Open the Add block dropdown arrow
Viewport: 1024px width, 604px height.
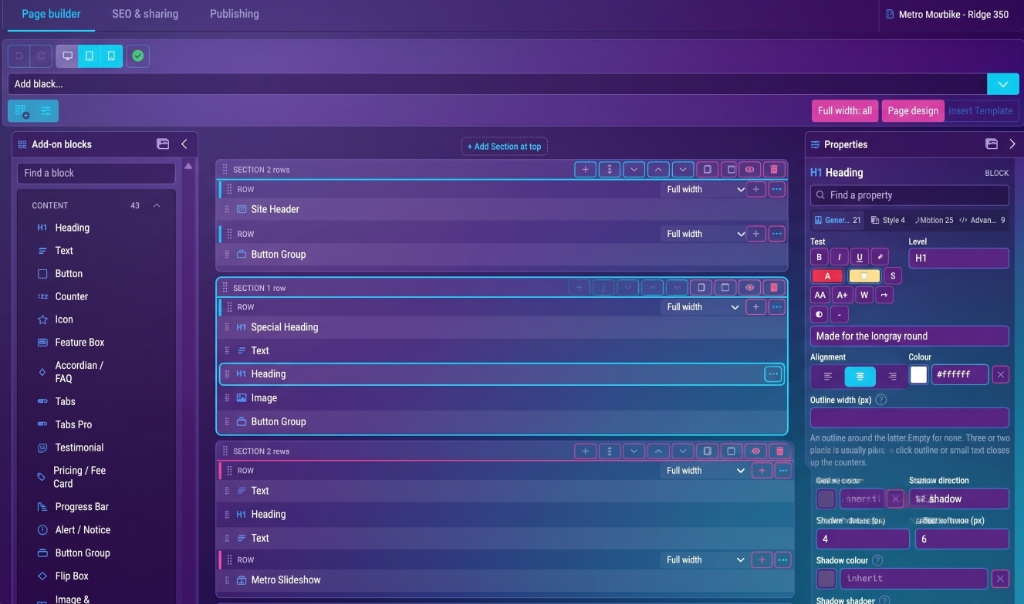[1002, 84]
